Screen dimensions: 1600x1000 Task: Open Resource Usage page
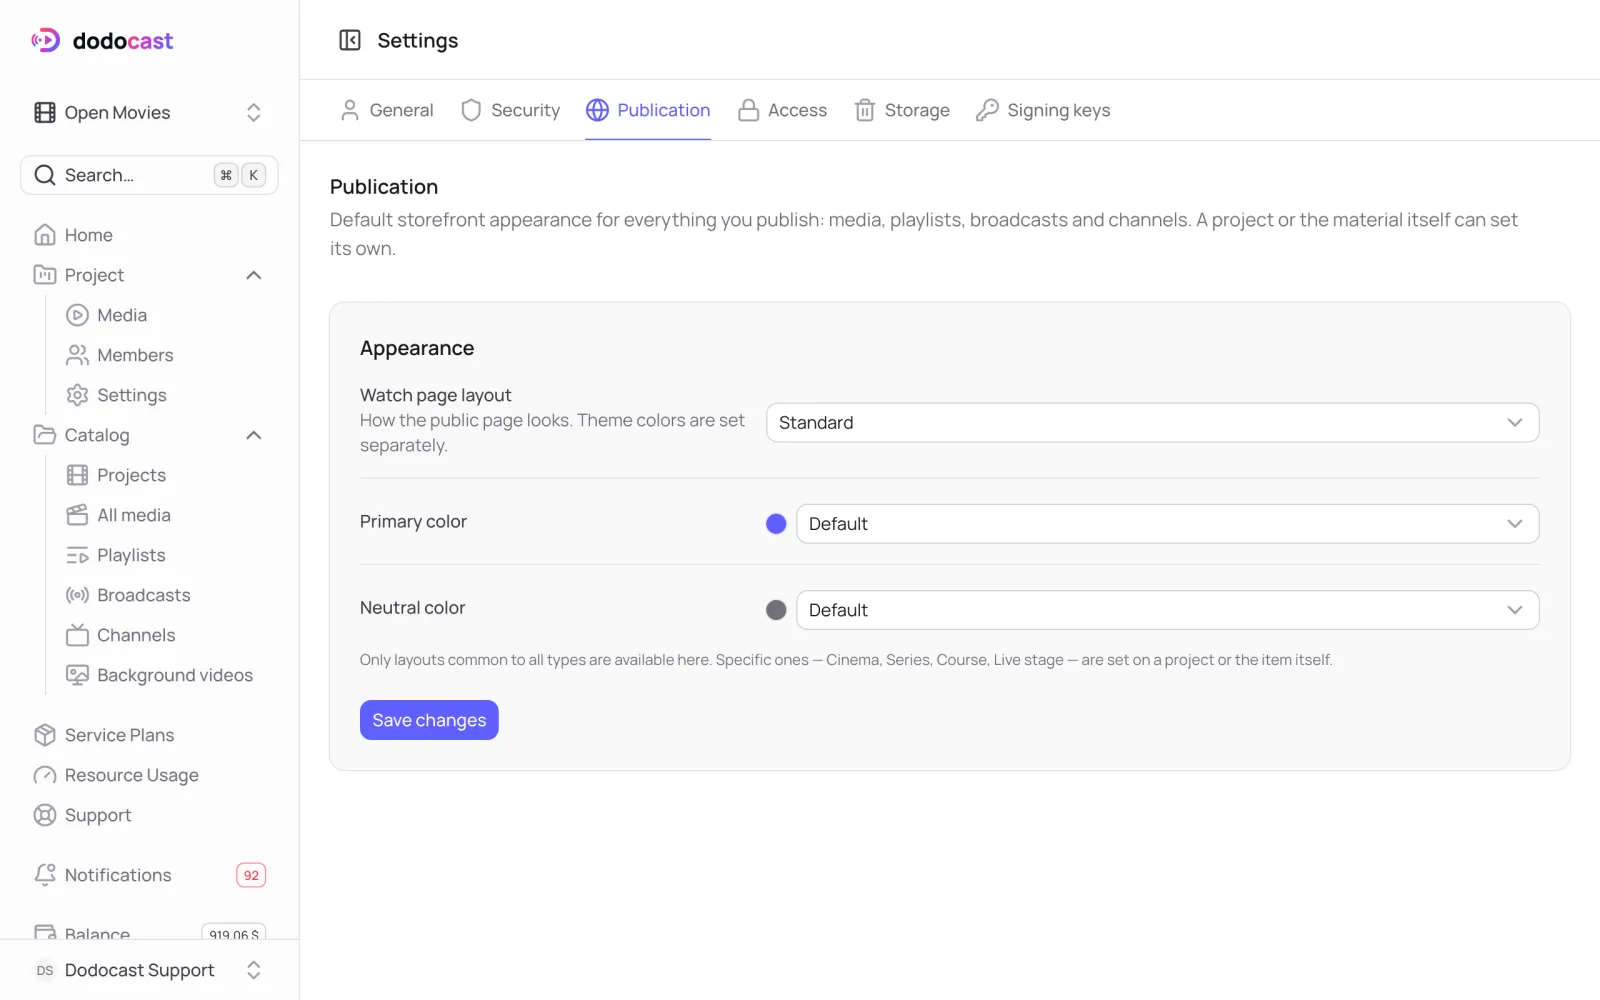[150, 775]
